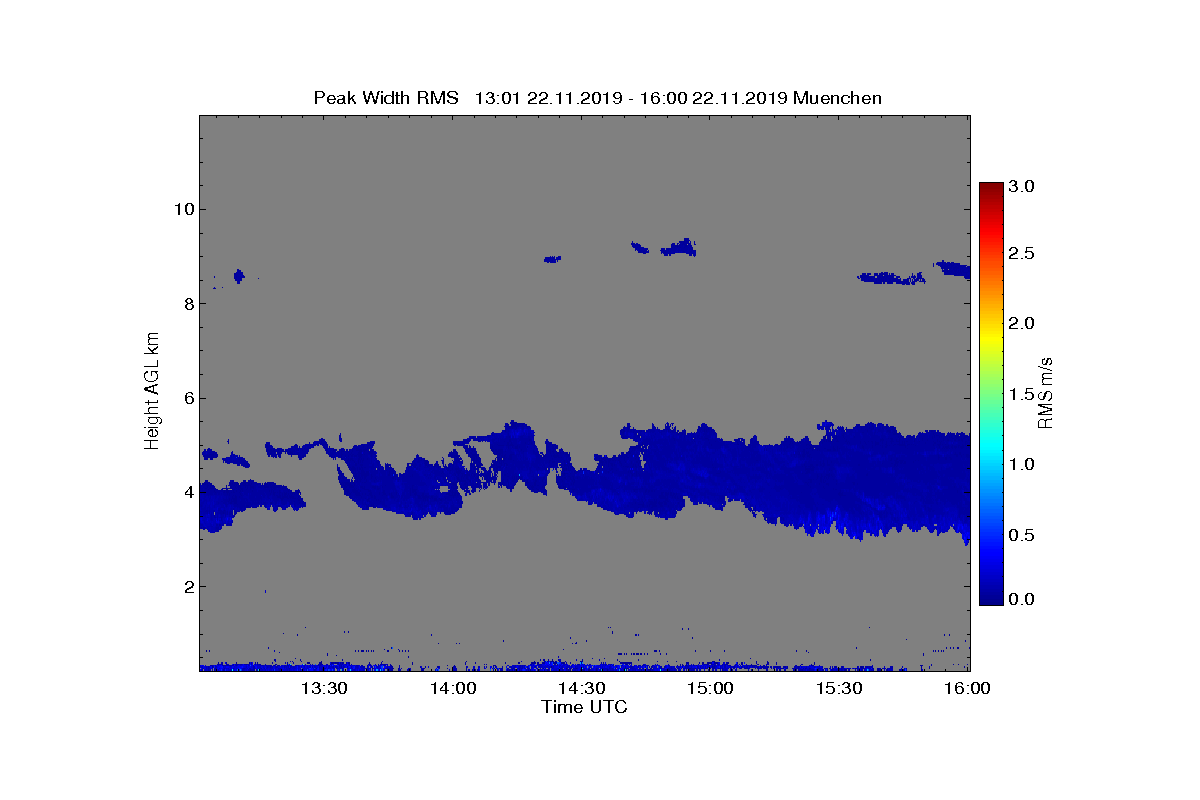Click the height tick label '2'

pos(187,587)
